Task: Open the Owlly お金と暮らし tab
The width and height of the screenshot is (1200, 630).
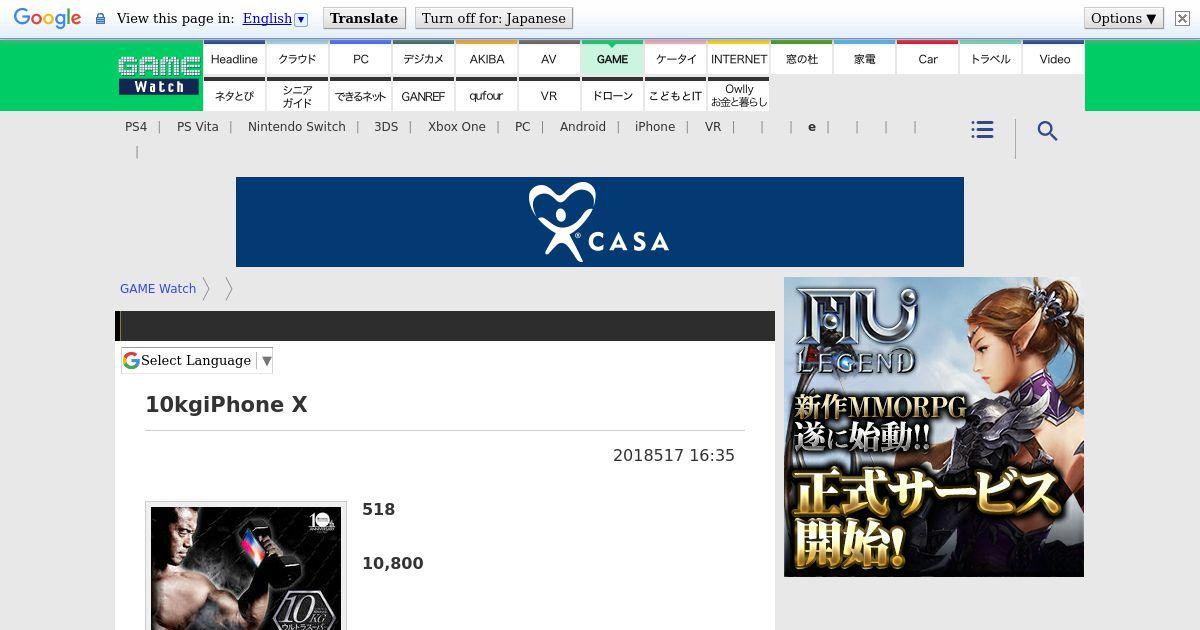Action: click(738, 95)
